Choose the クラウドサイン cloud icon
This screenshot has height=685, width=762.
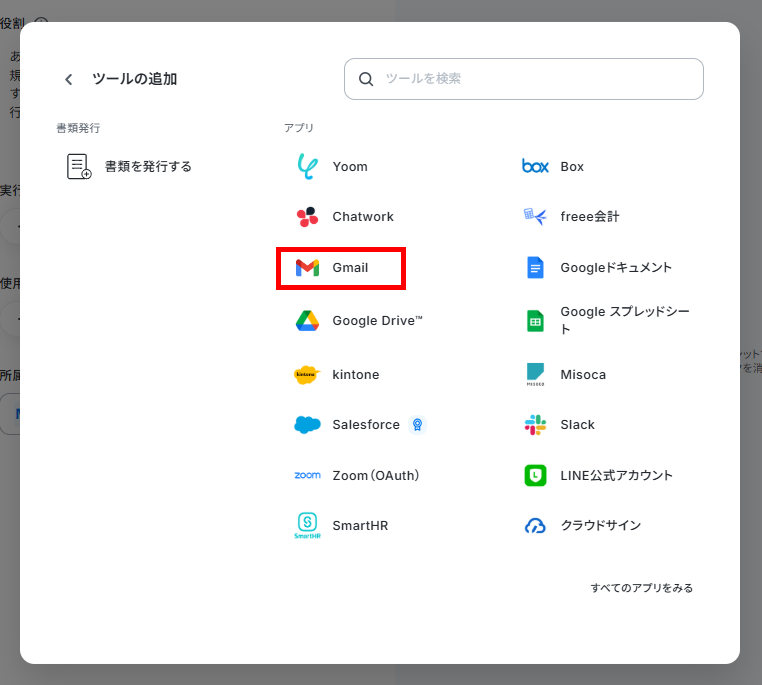pyautogui.click(x=535, y=526)
